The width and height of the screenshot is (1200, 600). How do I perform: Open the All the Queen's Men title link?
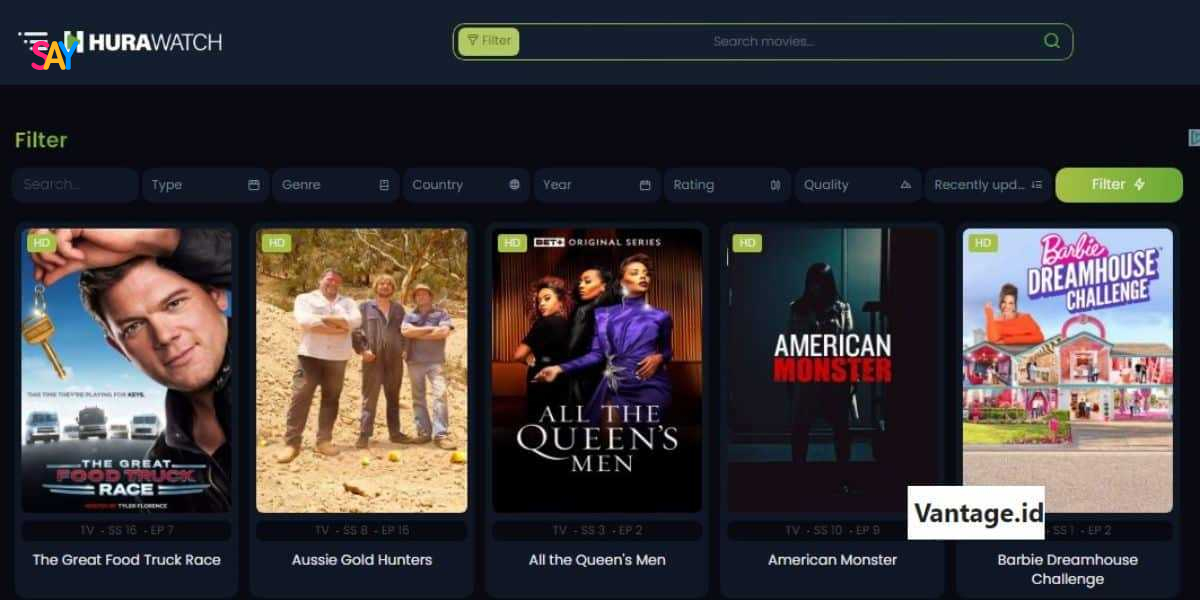click(597, 560)
